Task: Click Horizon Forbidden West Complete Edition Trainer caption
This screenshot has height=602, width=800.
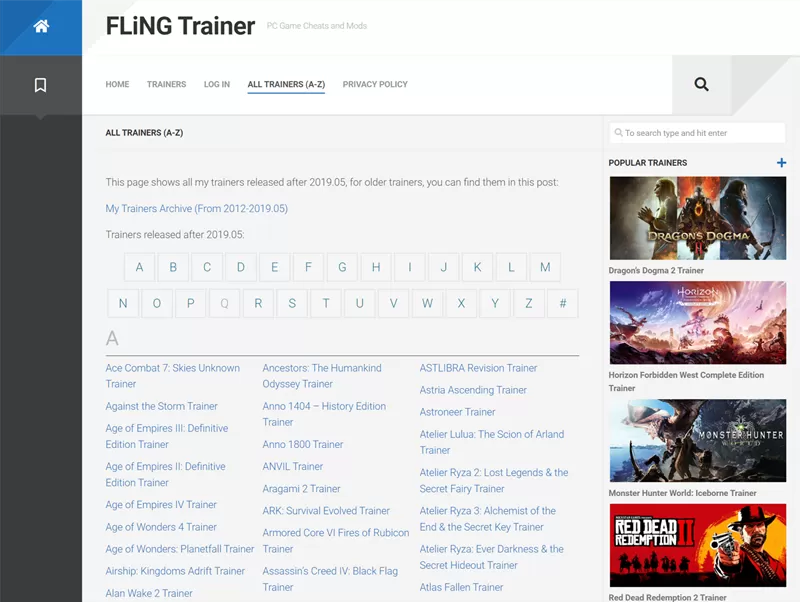Action: [x=686, y=382]
